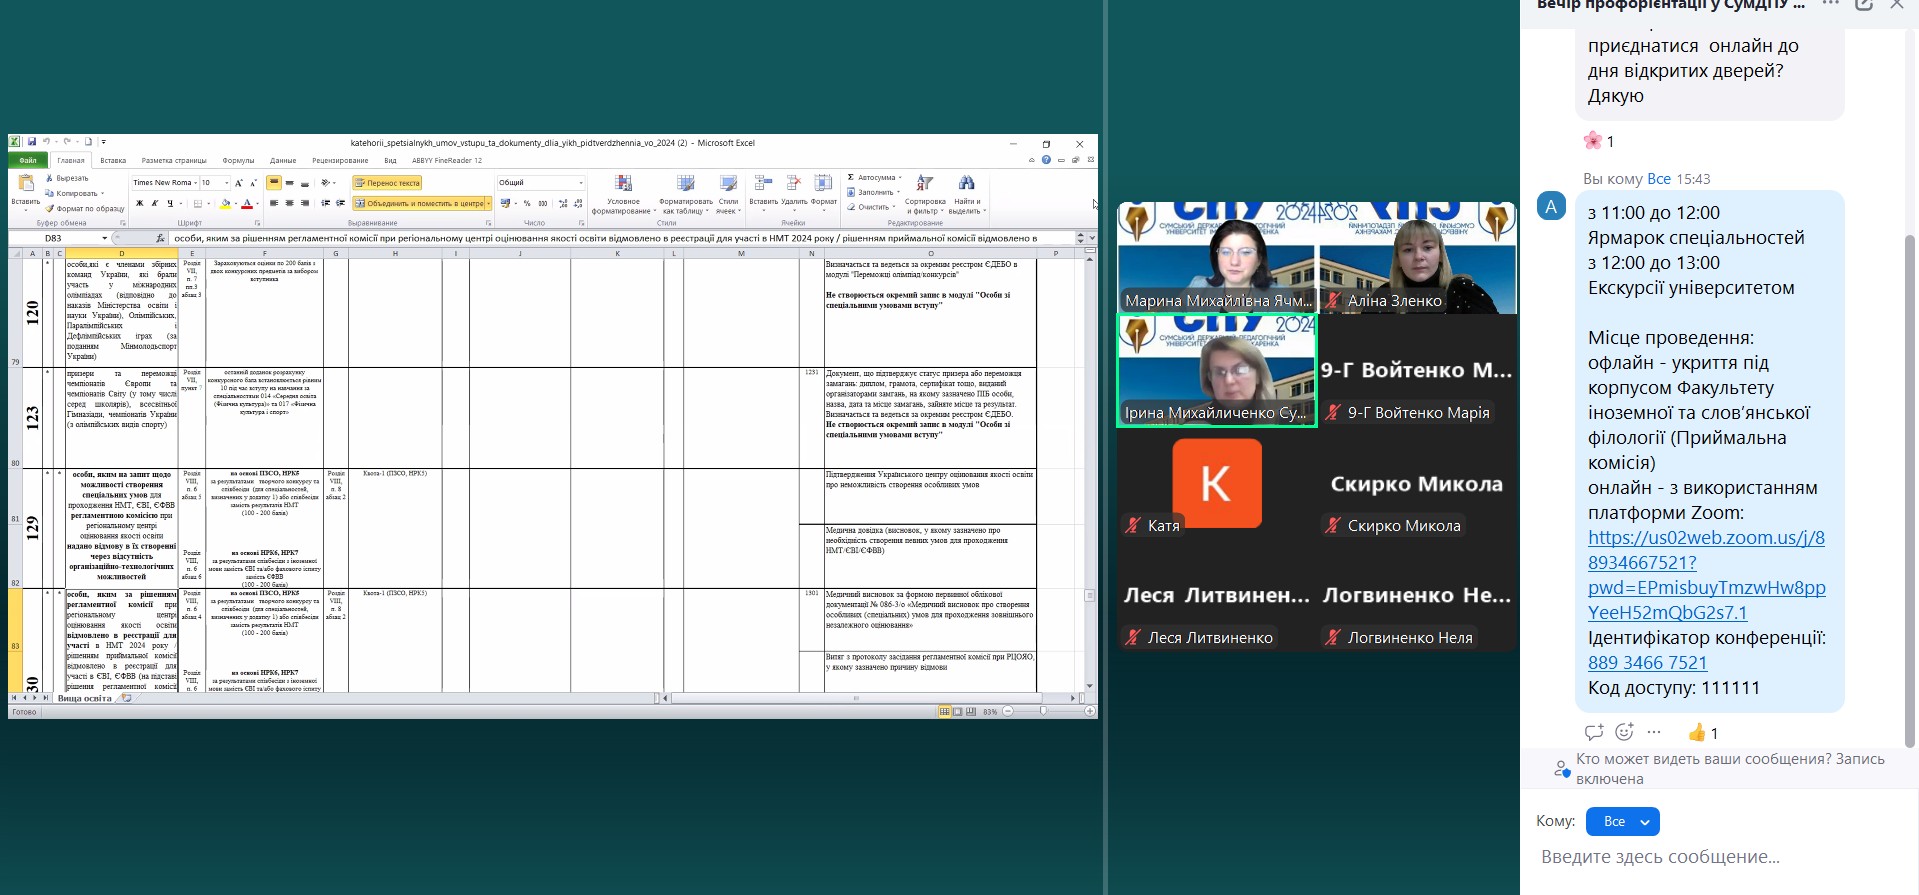Pop out the chat panel window
The height and width of the screenshot is (895, 1919).
click(x=1864, y=5)
